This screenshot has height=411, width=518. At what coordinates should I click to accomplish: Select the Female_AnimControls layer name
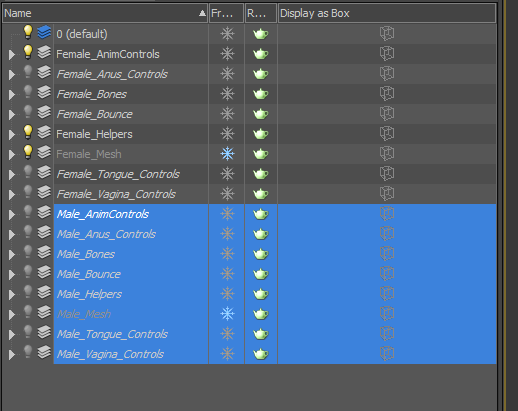pyautogui.click(x=108, y=54)
